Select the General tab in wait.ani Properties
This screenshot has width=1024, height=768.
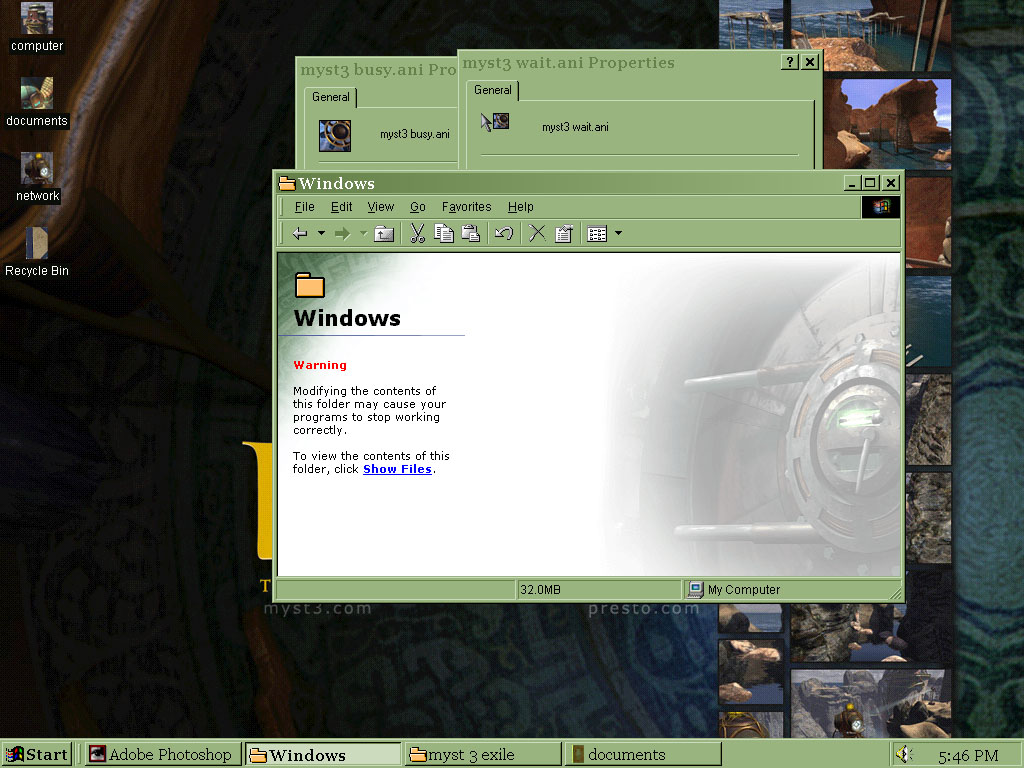(493, 90)
